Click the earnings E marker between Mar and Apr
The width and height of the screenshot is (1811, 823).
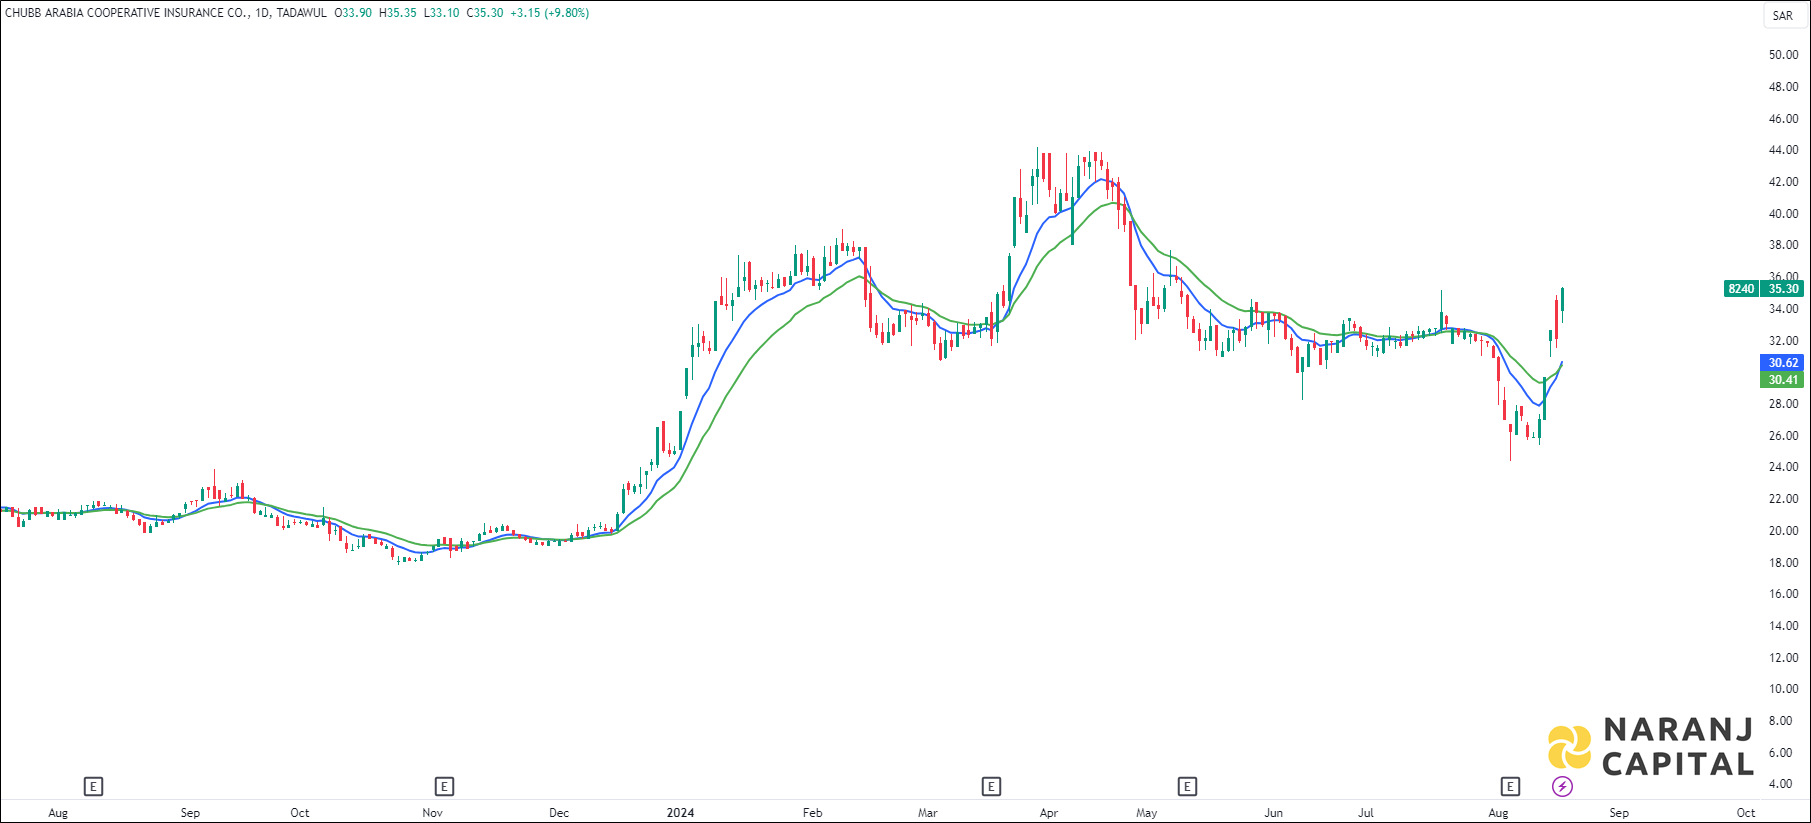(991, 787)
